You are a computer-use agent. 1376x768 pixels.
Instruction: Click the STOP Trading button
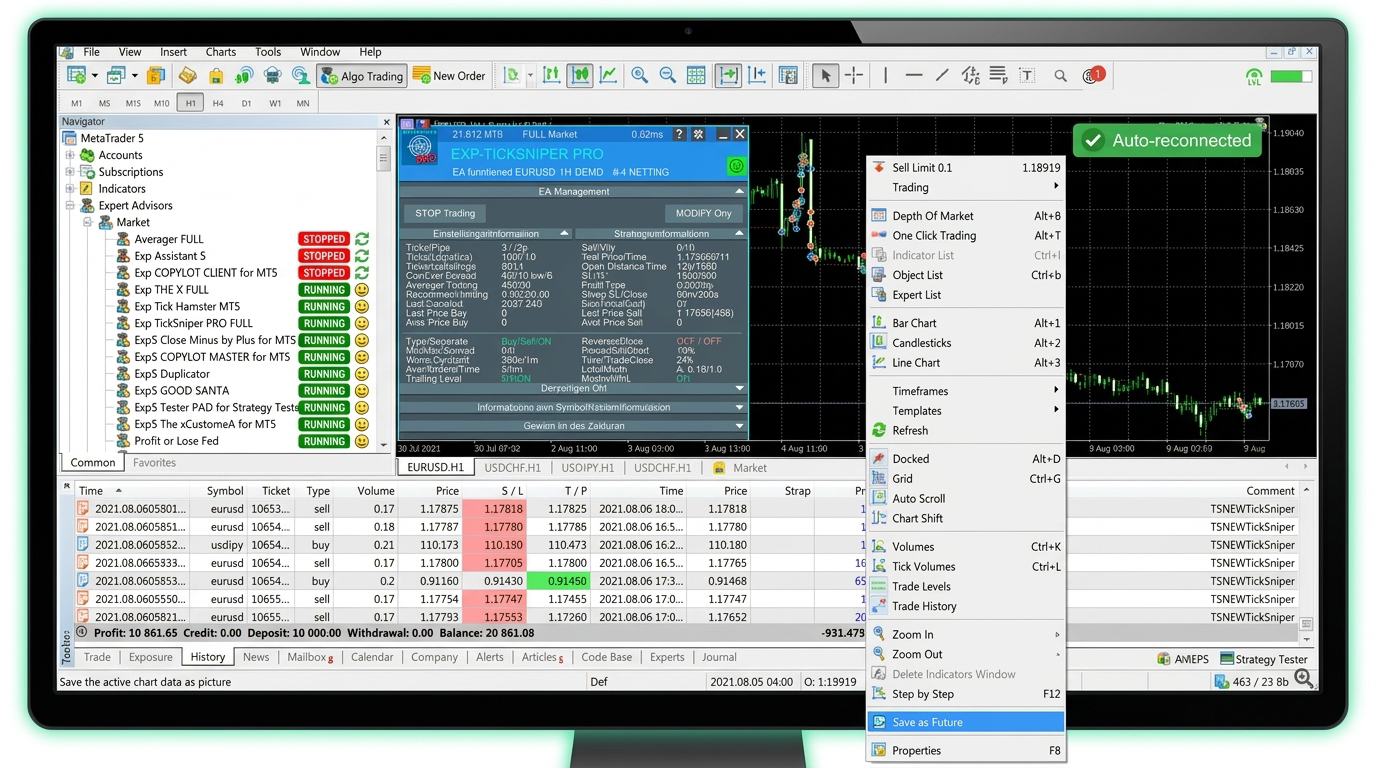445,213
